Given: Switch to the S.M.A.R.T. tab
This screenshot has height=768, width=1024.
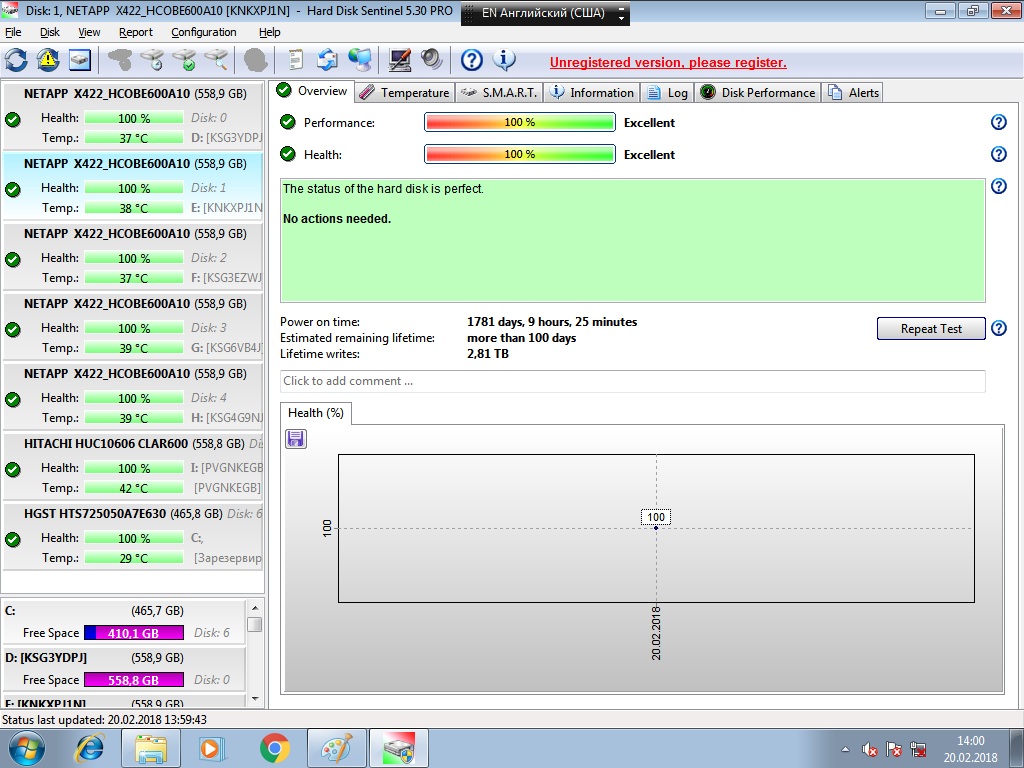Looking at the screenshot, I should 499,93.
